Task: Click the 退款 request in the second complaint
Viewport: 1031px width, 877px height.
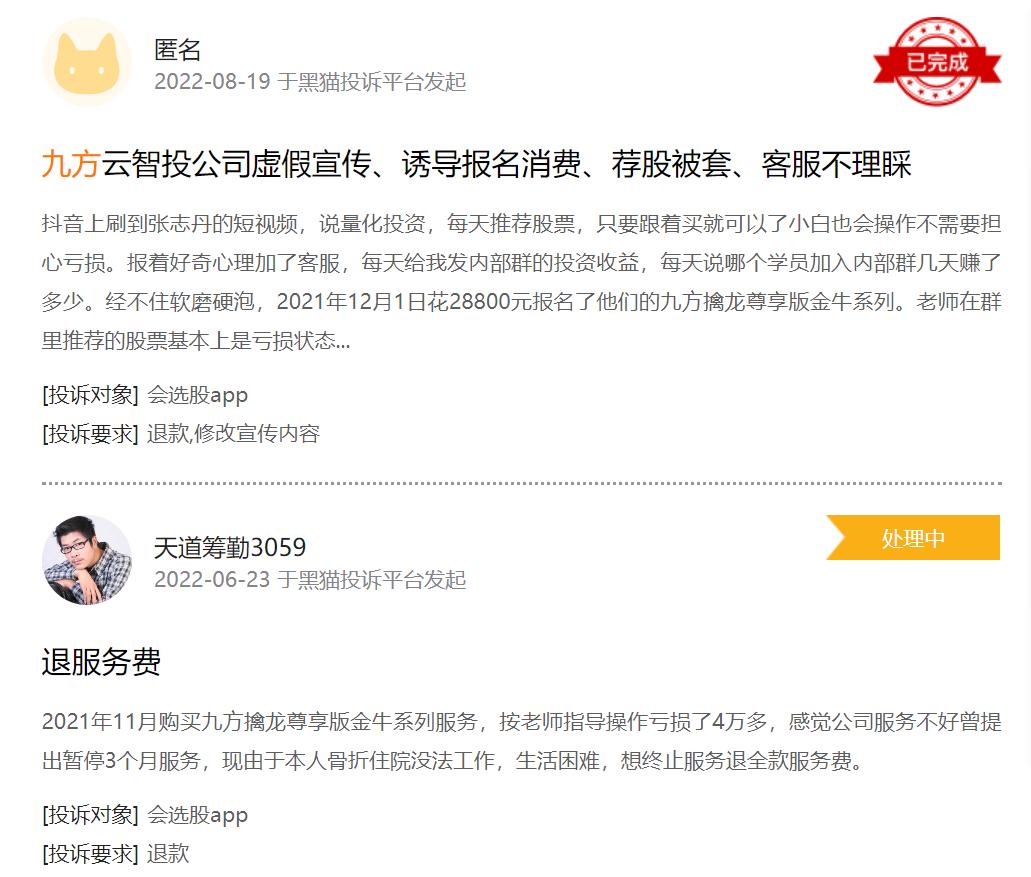Action: (x=168, y=854)
